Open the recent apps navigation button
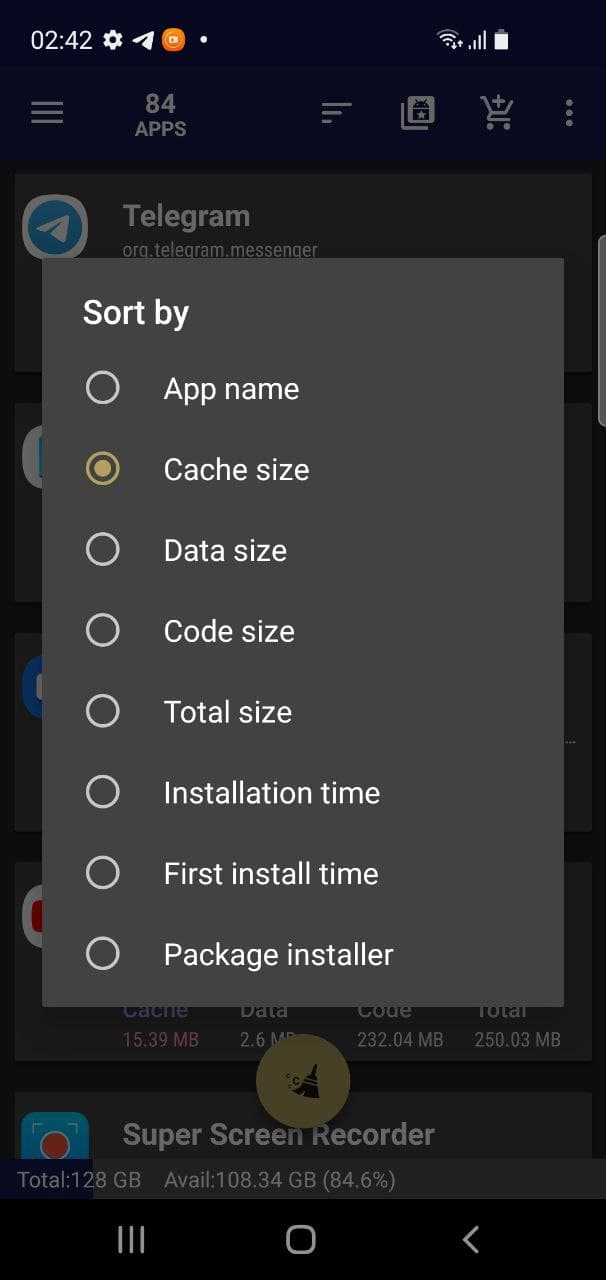Image resolution: width=606 pixels, height=1280 pixels. pos(131,1240)
